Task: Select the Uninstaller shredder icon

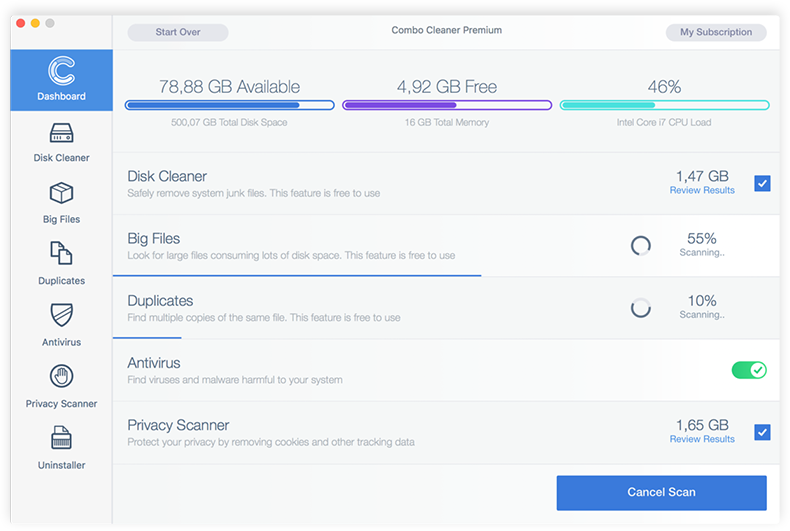Action: point(61,437)
